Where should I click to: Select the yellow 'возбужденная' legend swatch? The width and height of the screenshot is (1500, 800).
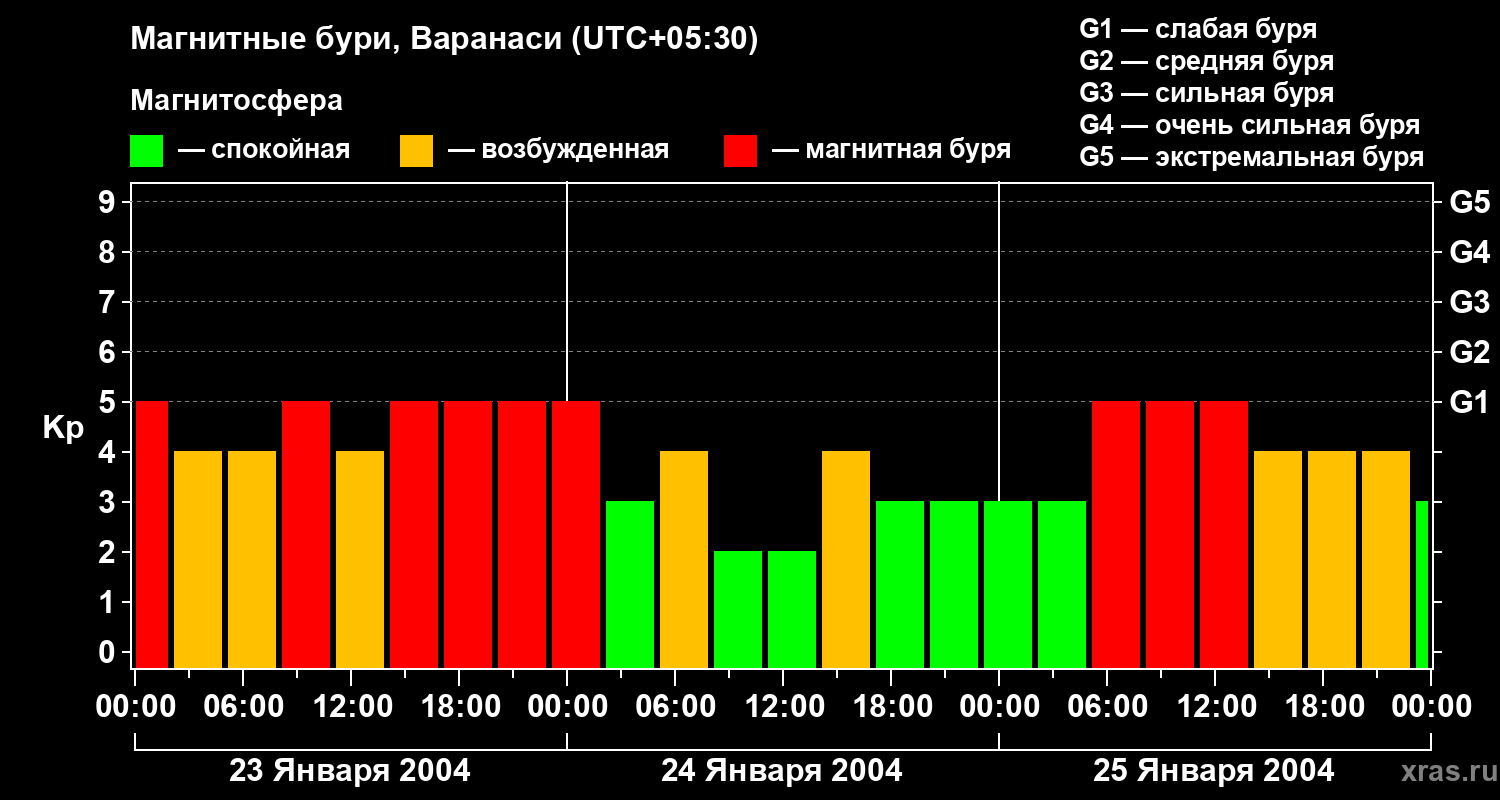(x=416, y=151)
